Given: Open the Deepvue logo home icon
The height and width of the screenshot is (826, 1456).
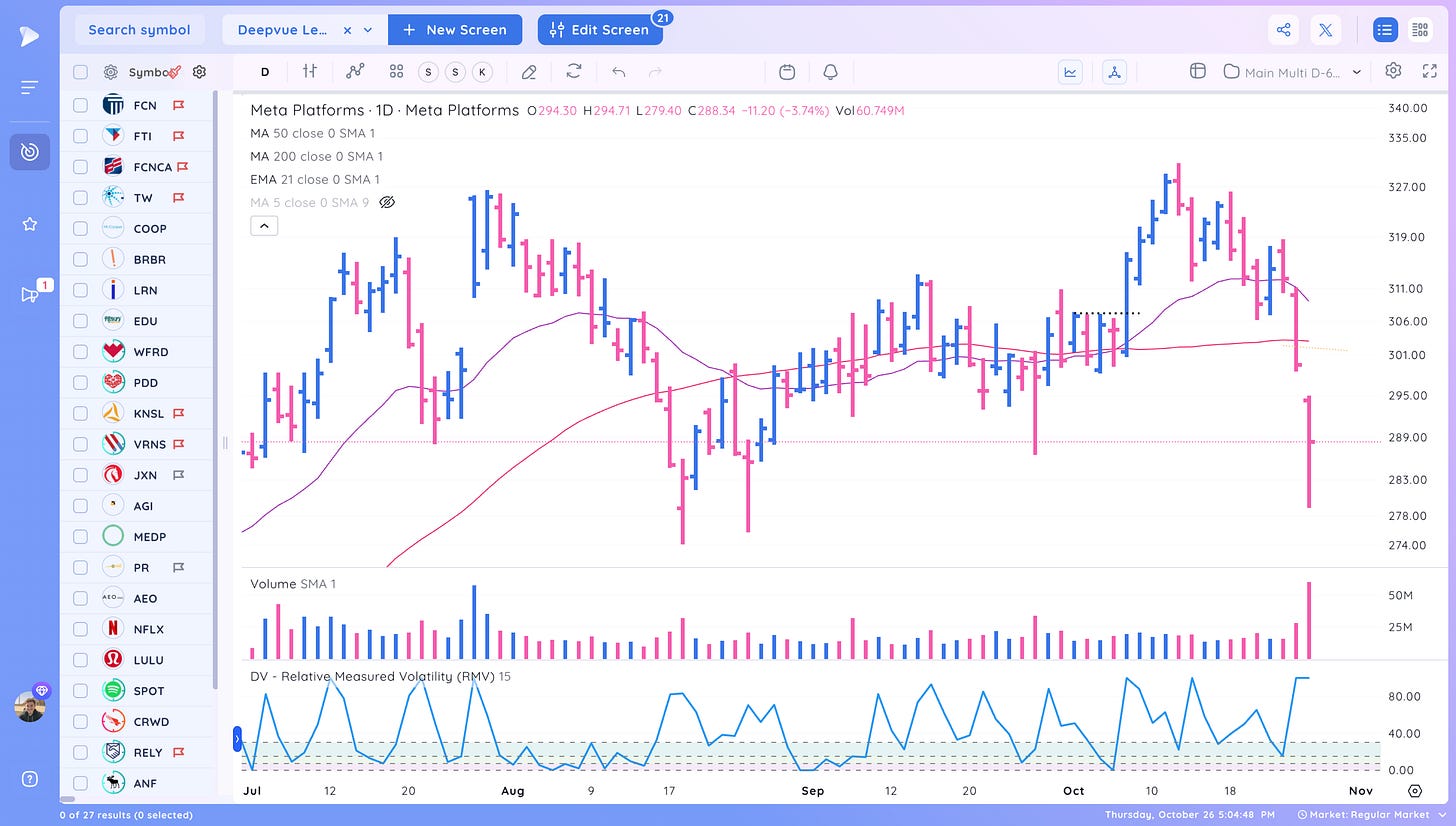Looking at the screenshot, I should 29,36.
